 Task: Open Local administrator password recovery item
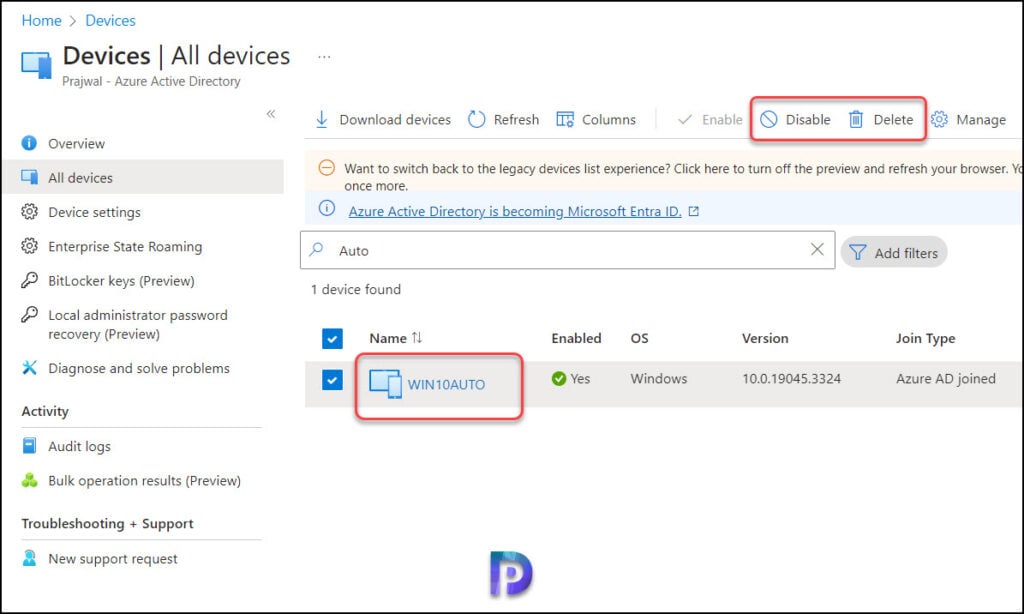(x=138, y=325)
